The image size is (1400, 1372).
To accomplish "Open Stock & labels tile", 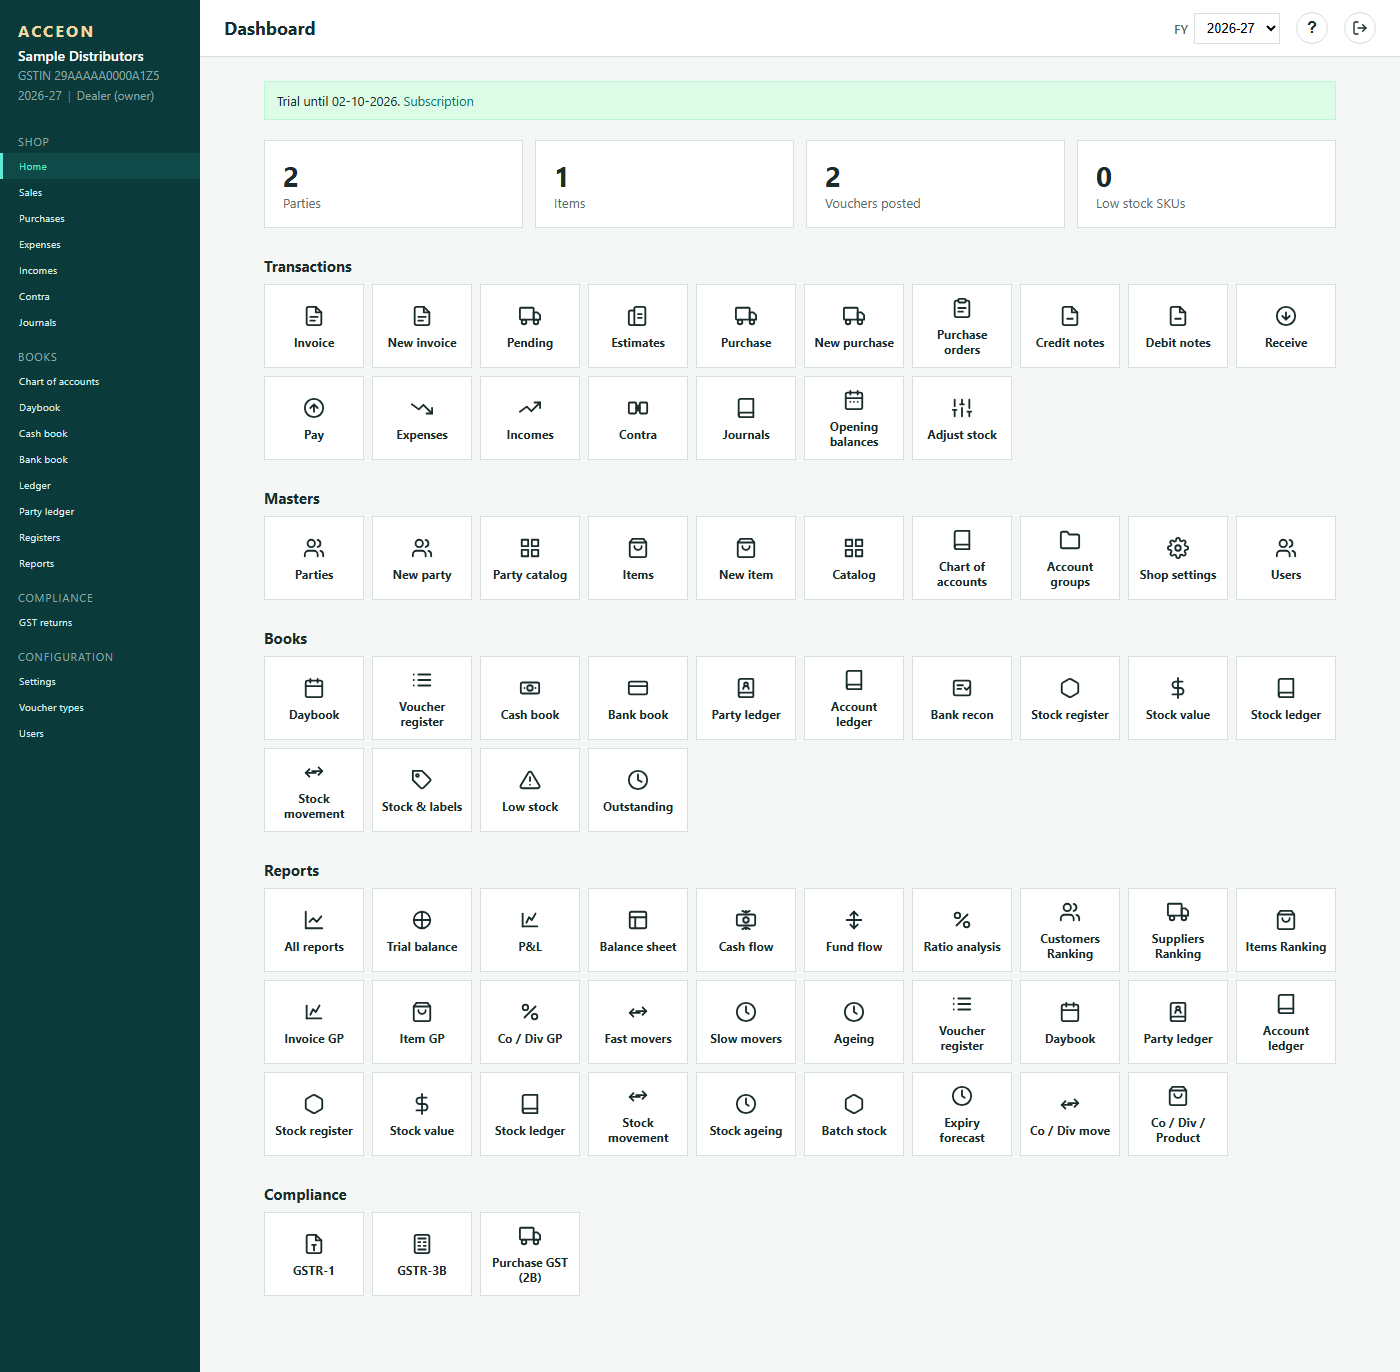I will [x=422, y=790].
